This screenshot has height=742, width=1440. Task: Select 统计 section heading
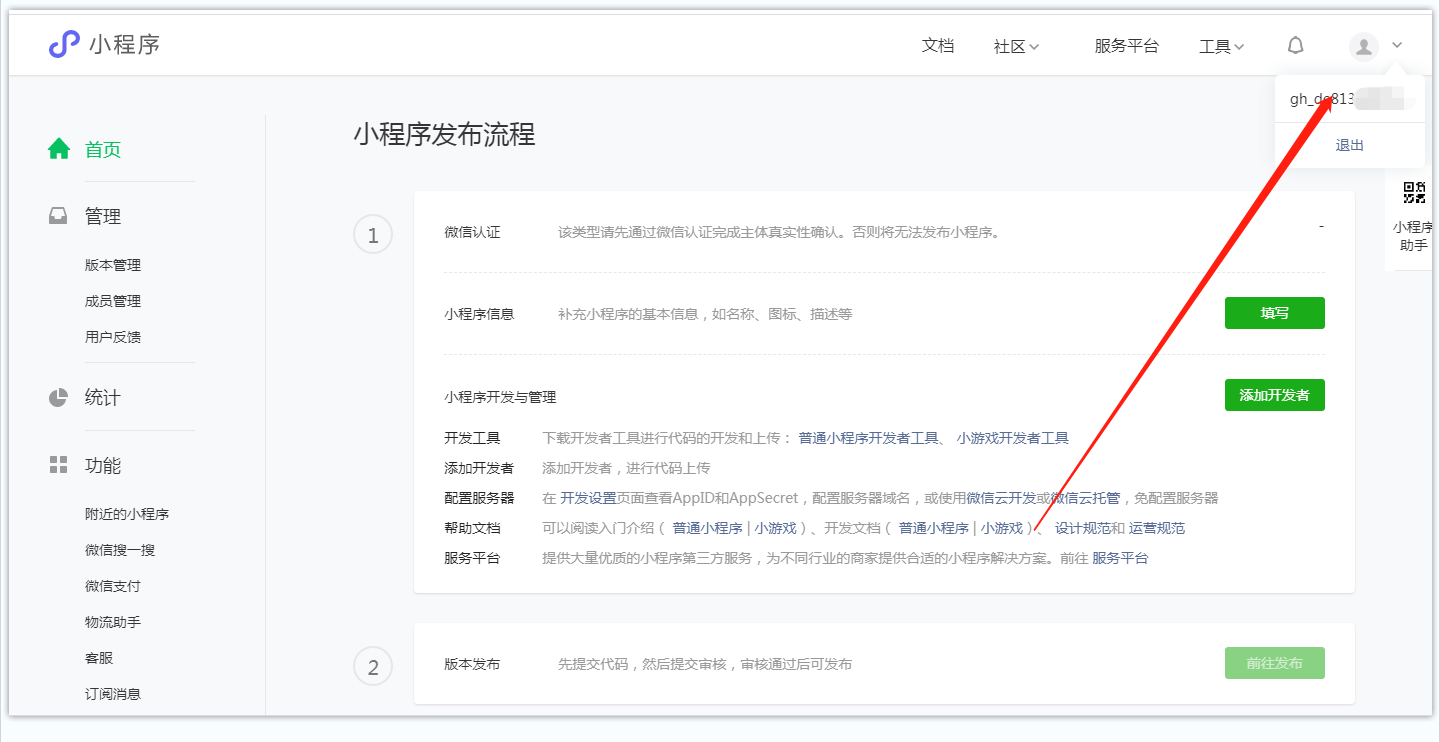[x=103, y=398]
